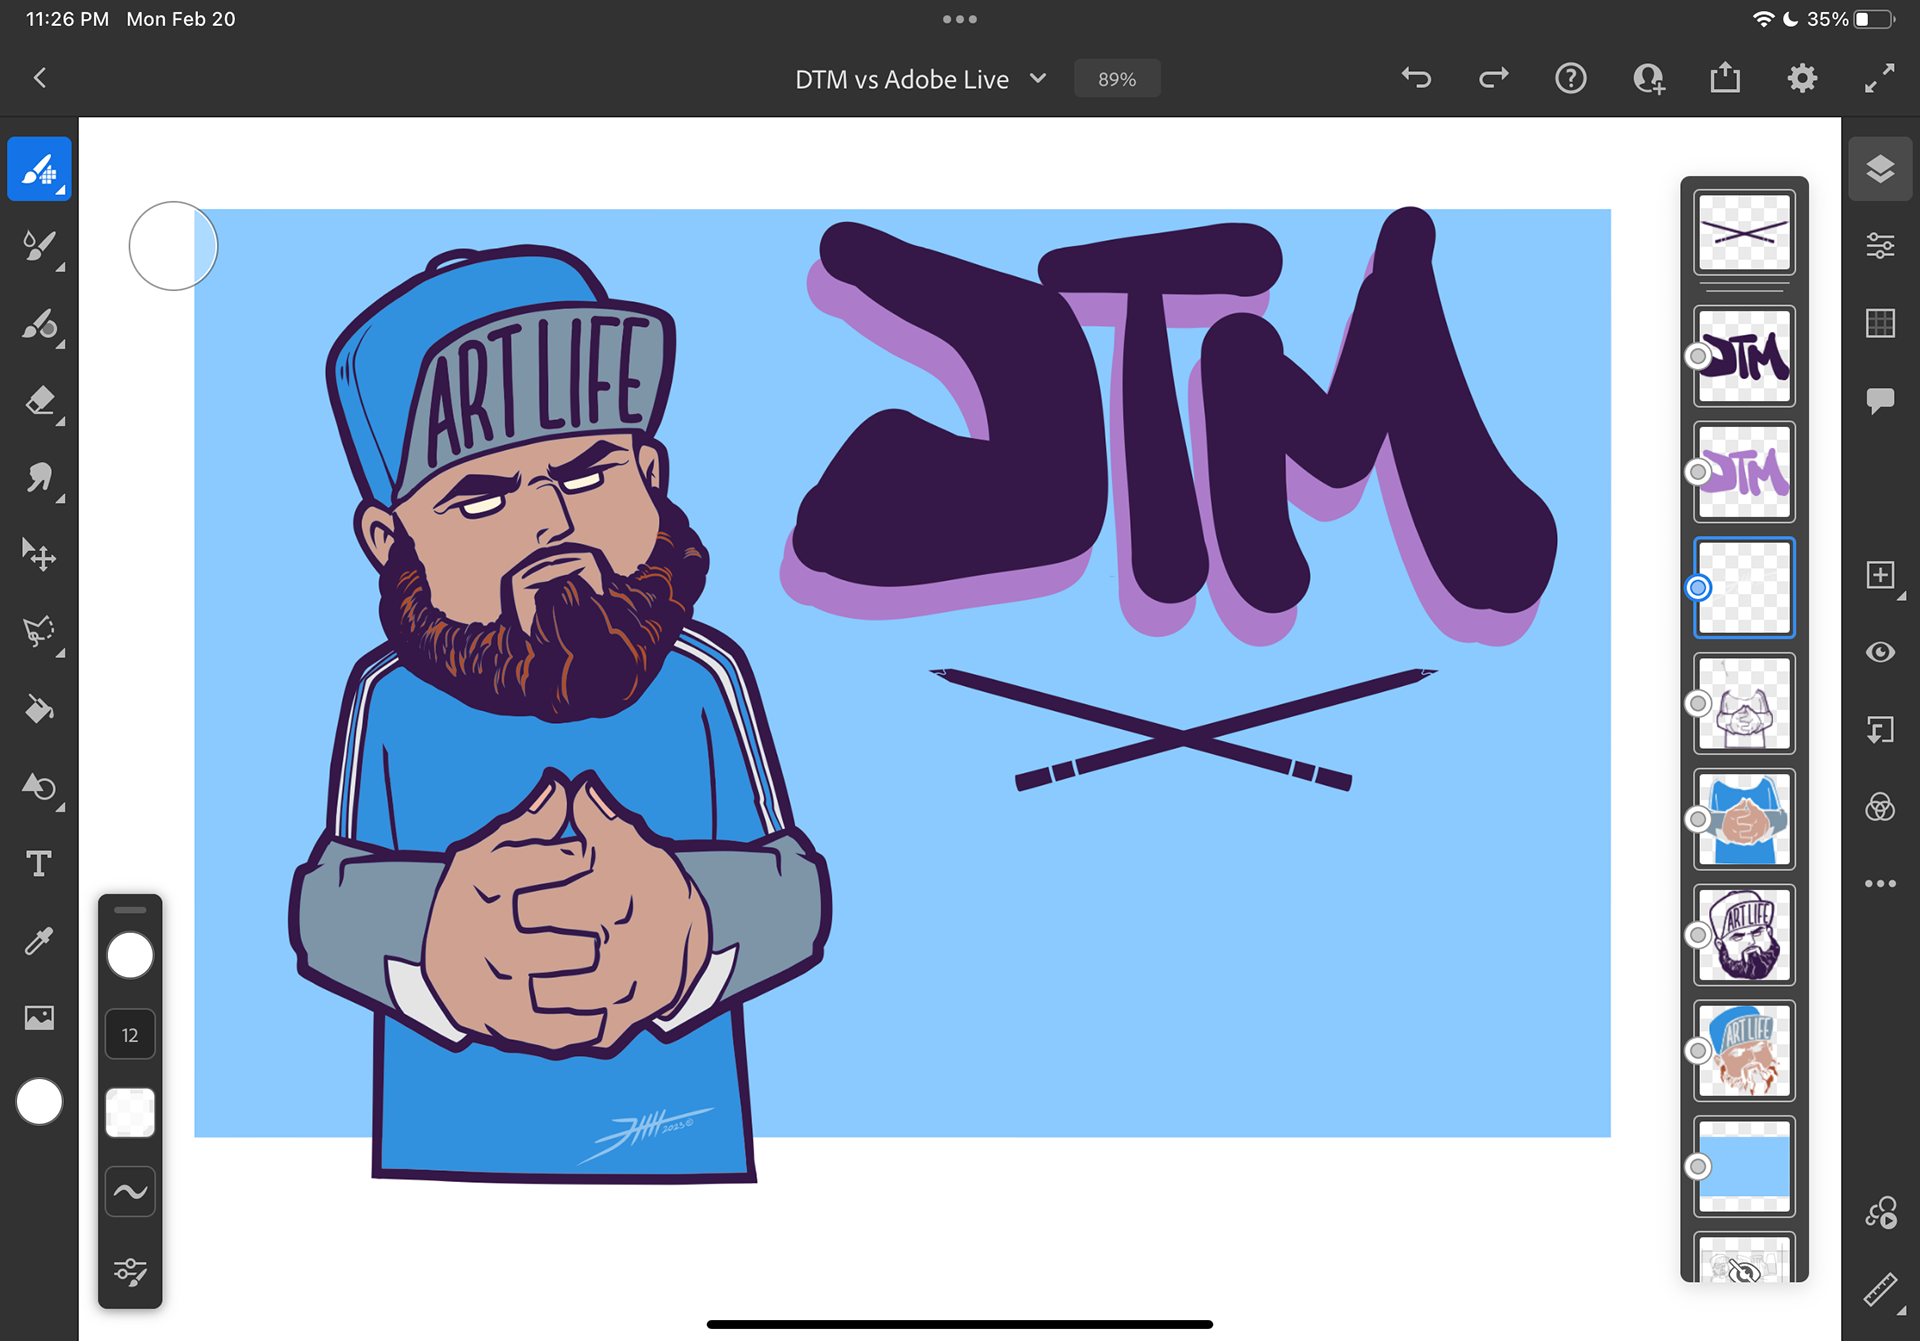Open brush smoothing setting
The width and height of the screenshot is (1920, 1341).
130,1192
